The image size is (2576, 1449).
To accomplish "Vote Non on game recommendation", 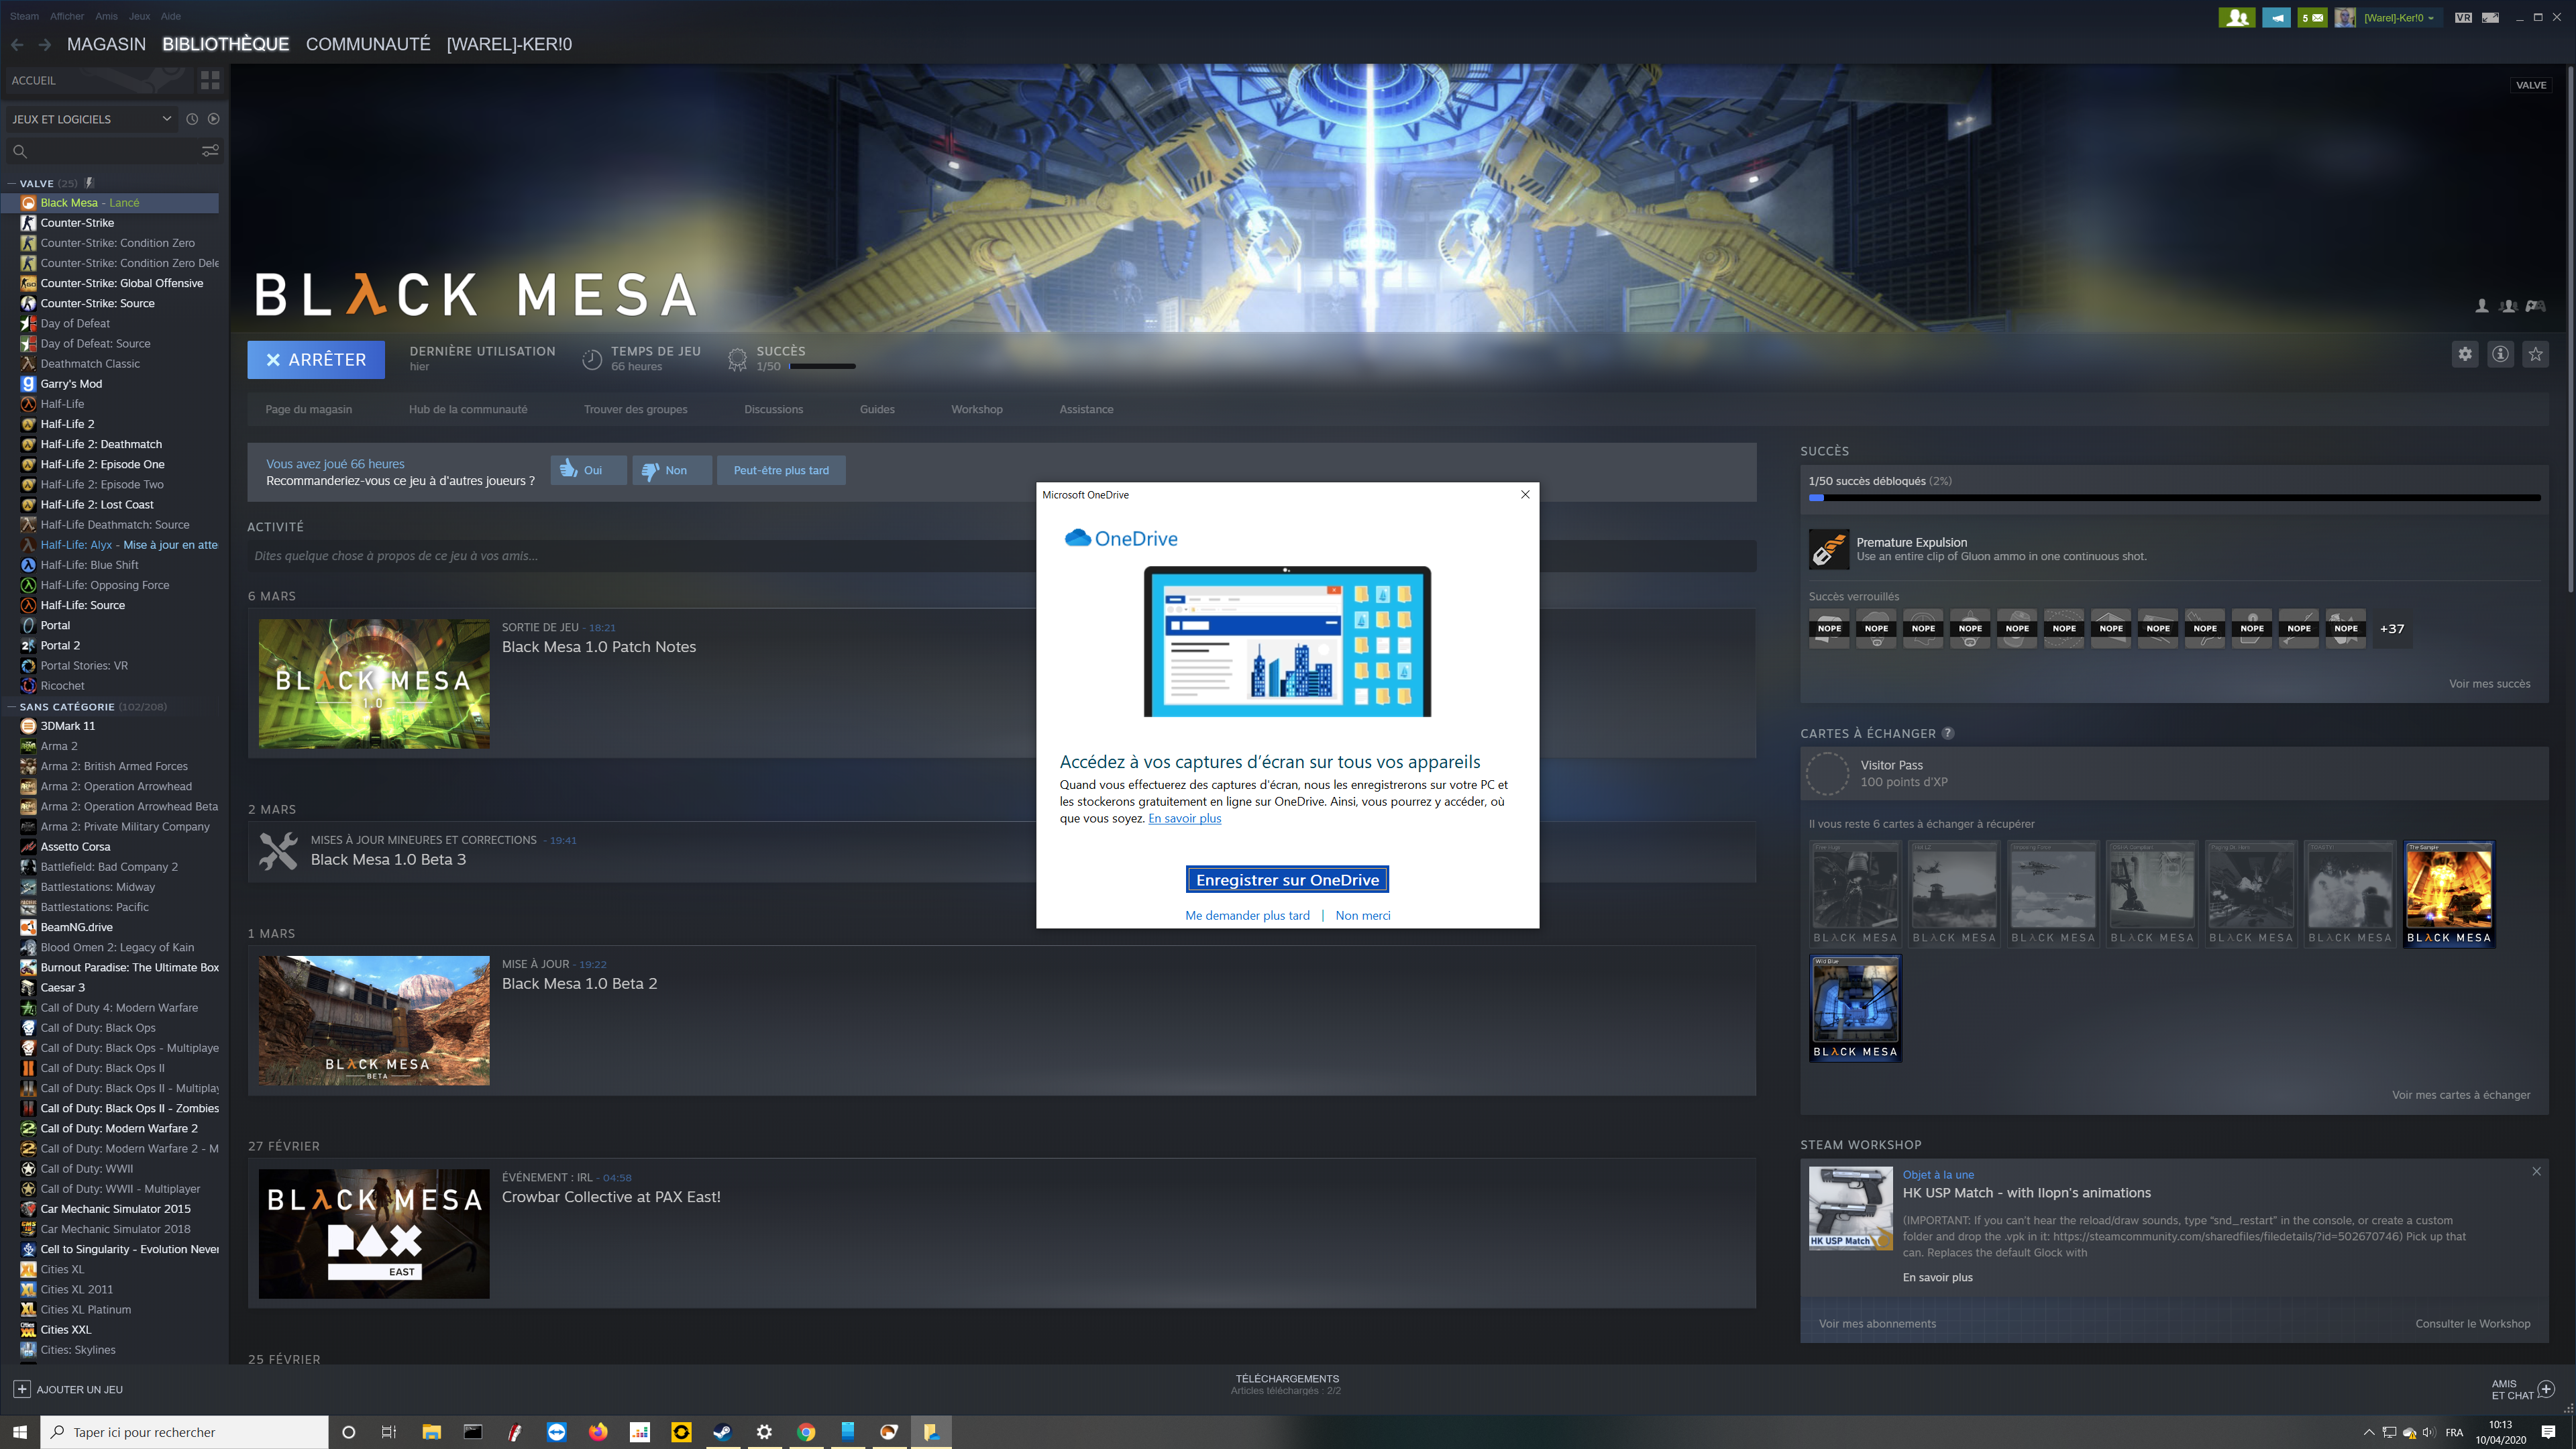I will pyautogui.click(x=672, y=470).
